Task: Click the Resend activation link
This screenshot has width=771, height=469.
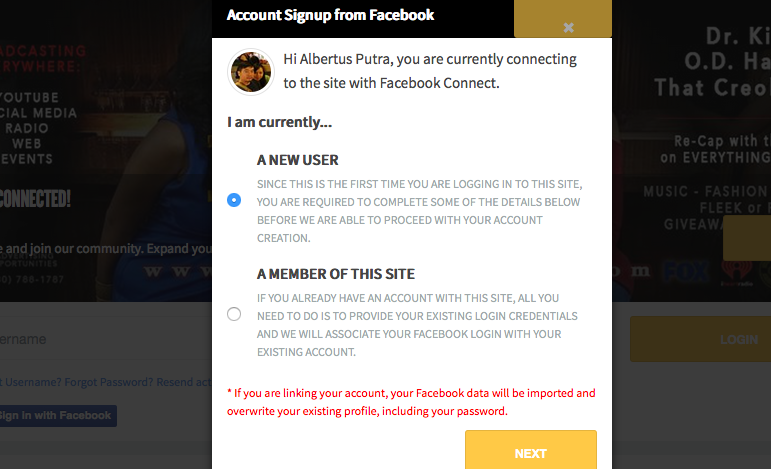Action: (x=184, y=382)
